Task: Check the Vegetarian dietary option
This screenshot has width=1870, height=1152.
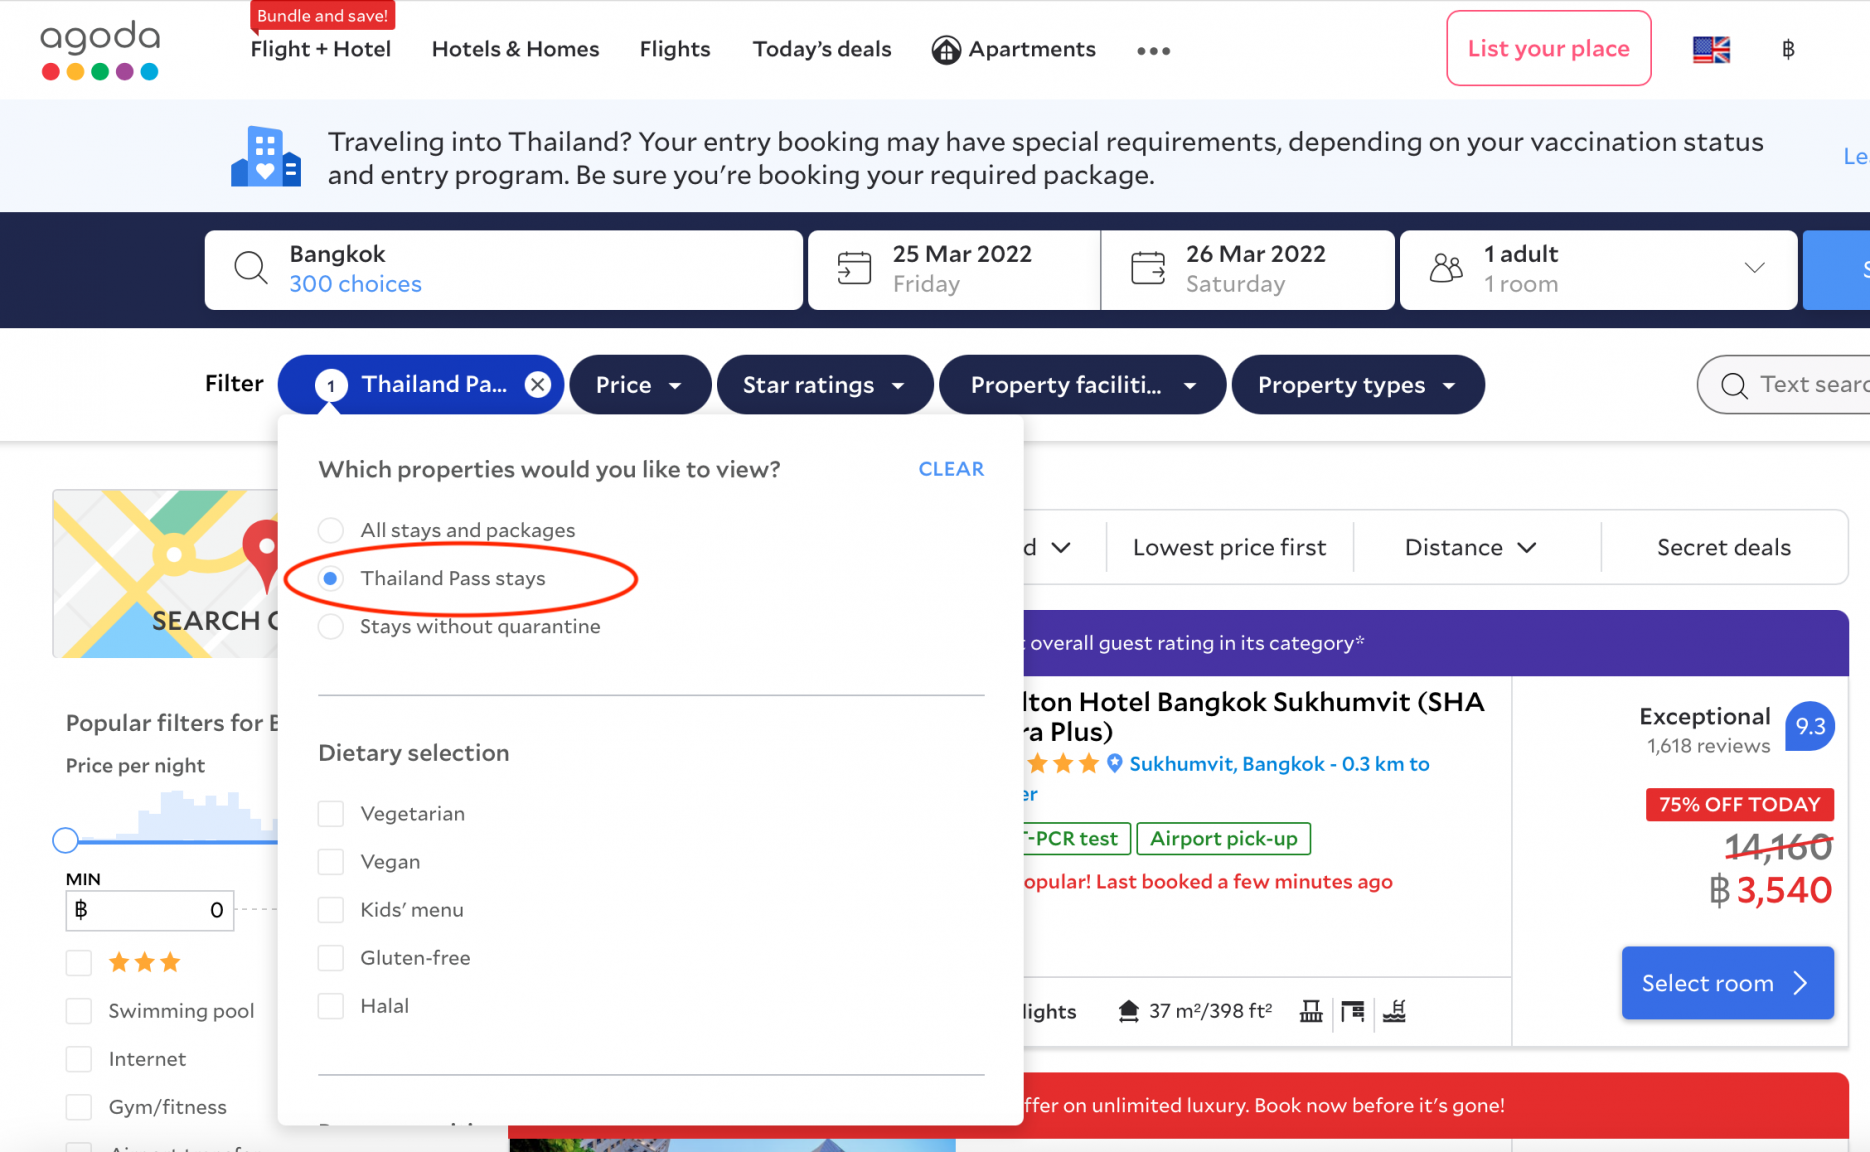Action: click(330, 813)
